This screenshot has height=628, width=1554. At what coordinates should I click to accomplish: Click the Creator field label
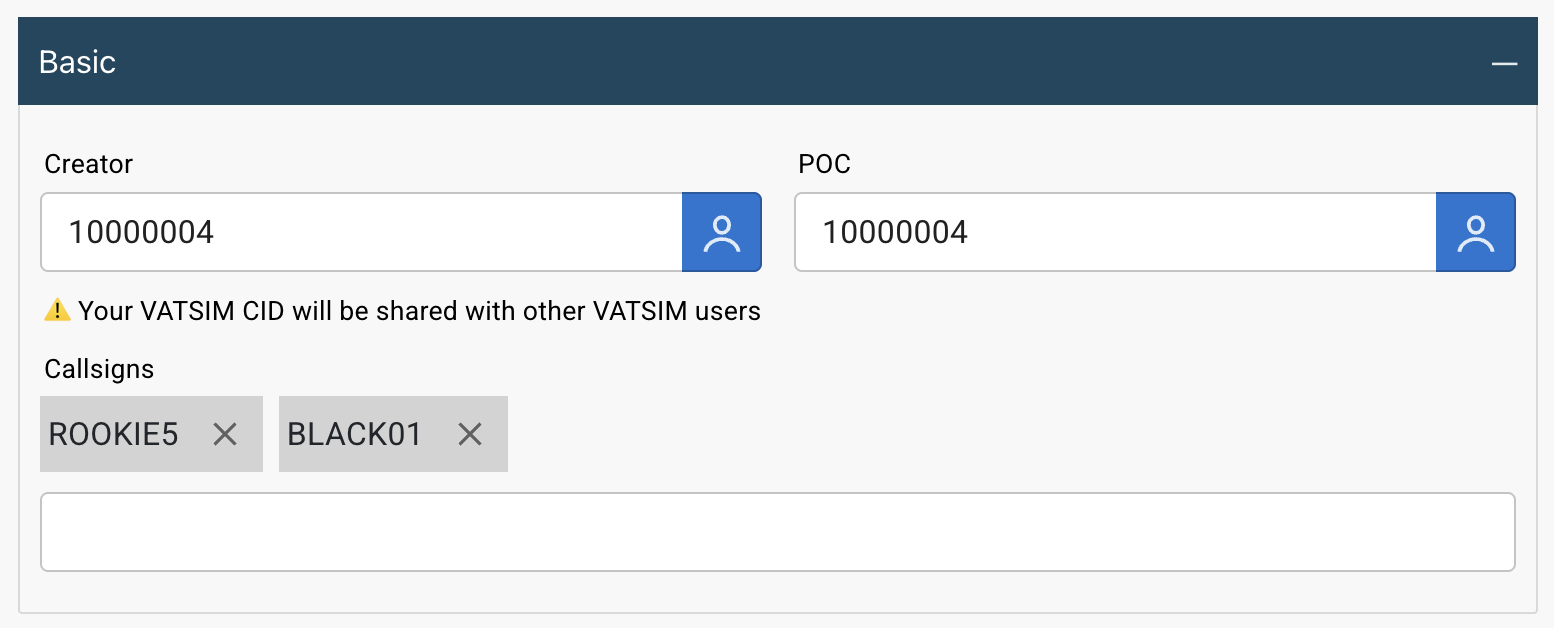pyautogui.click(x=89, y=164)
